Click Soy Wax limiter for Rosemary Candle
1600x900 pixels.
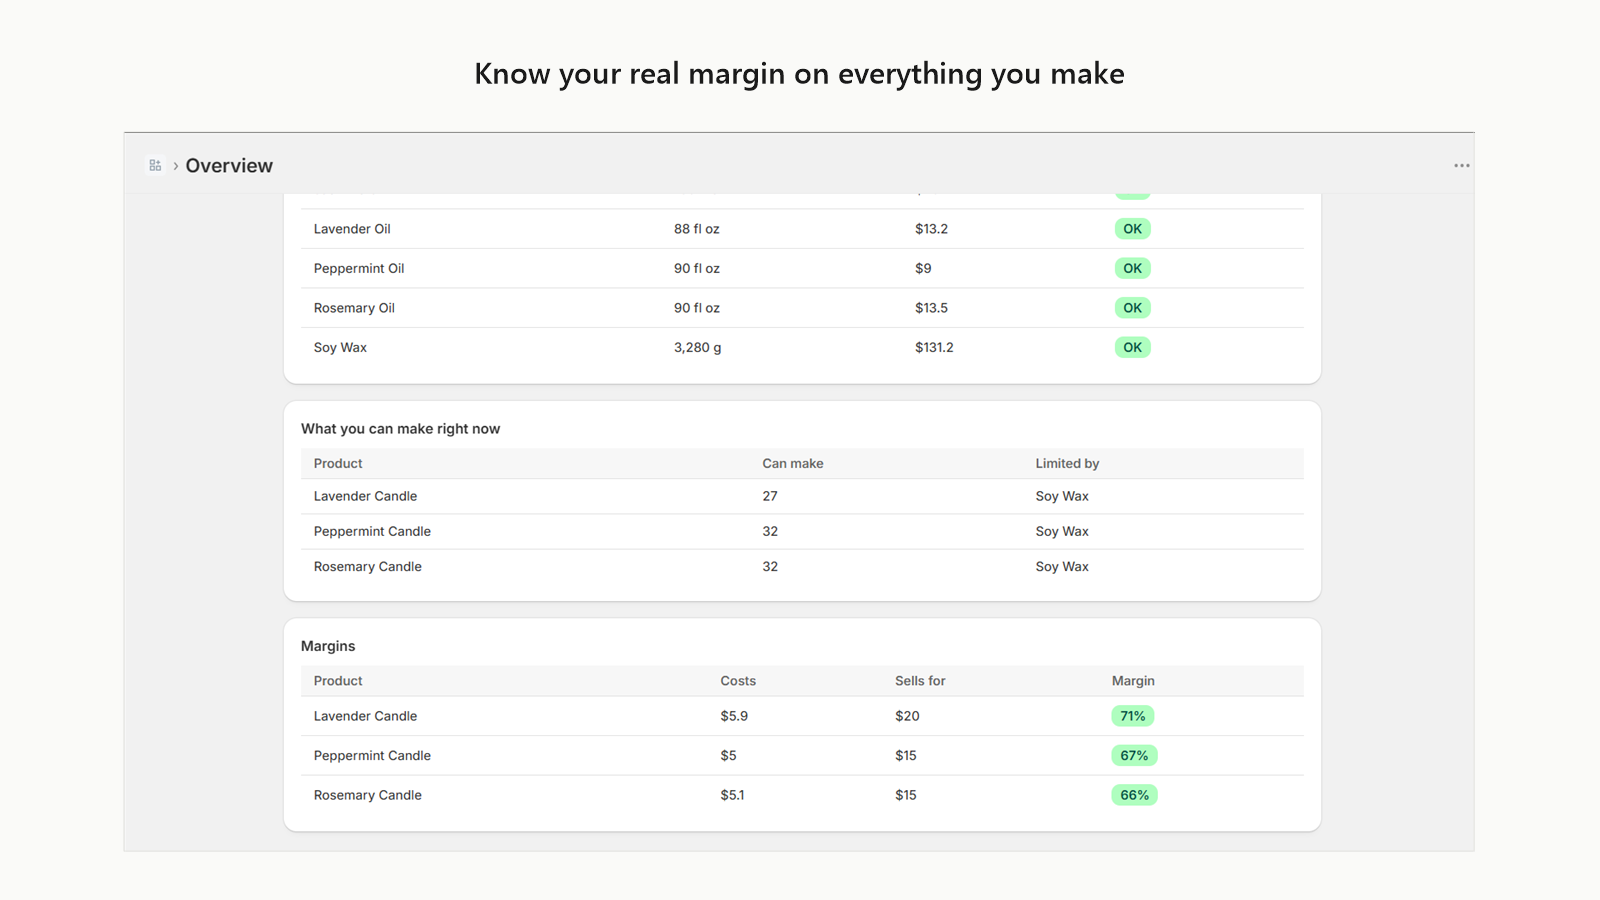pyautogui.click(x=1062, y=566)
